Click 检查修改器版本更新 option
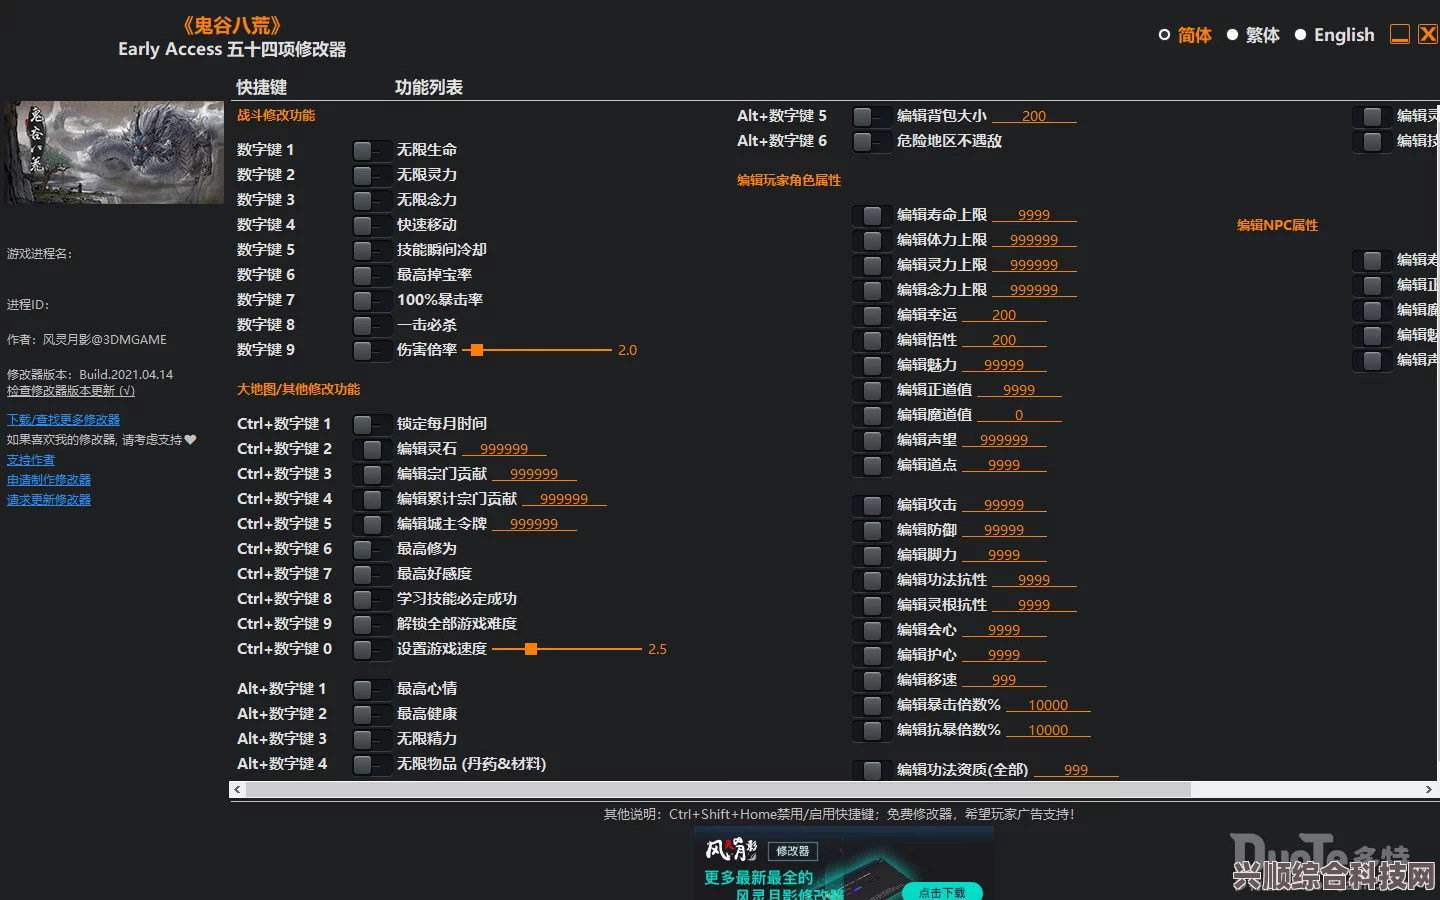The width and height of the screenshot is (1440, 900). point(71,391)
